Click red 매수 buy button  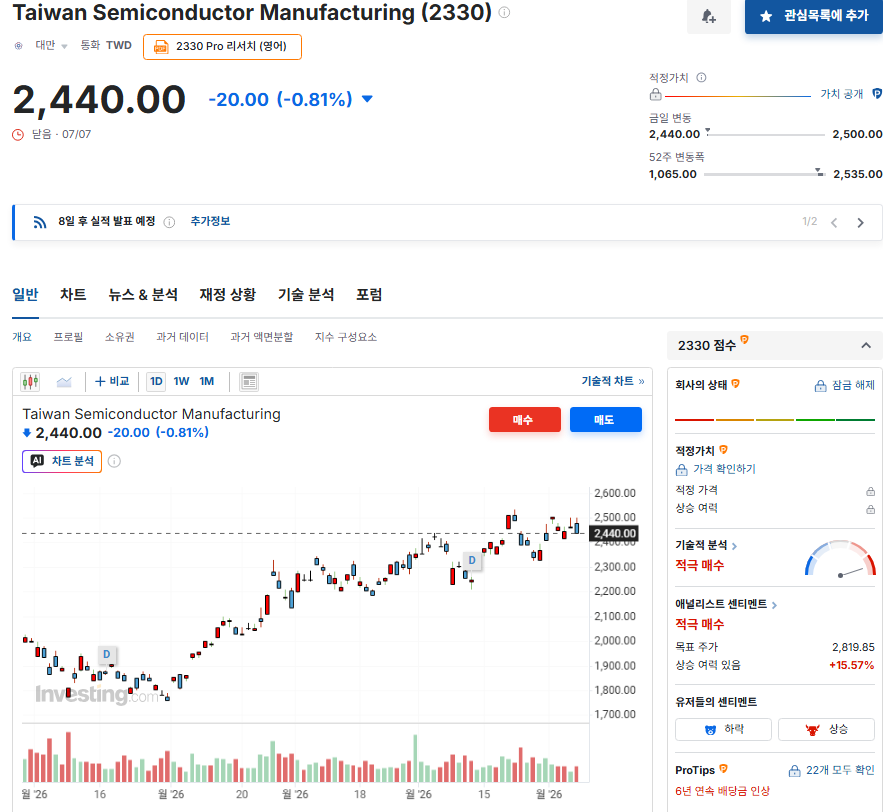click(x=525, y=420)
